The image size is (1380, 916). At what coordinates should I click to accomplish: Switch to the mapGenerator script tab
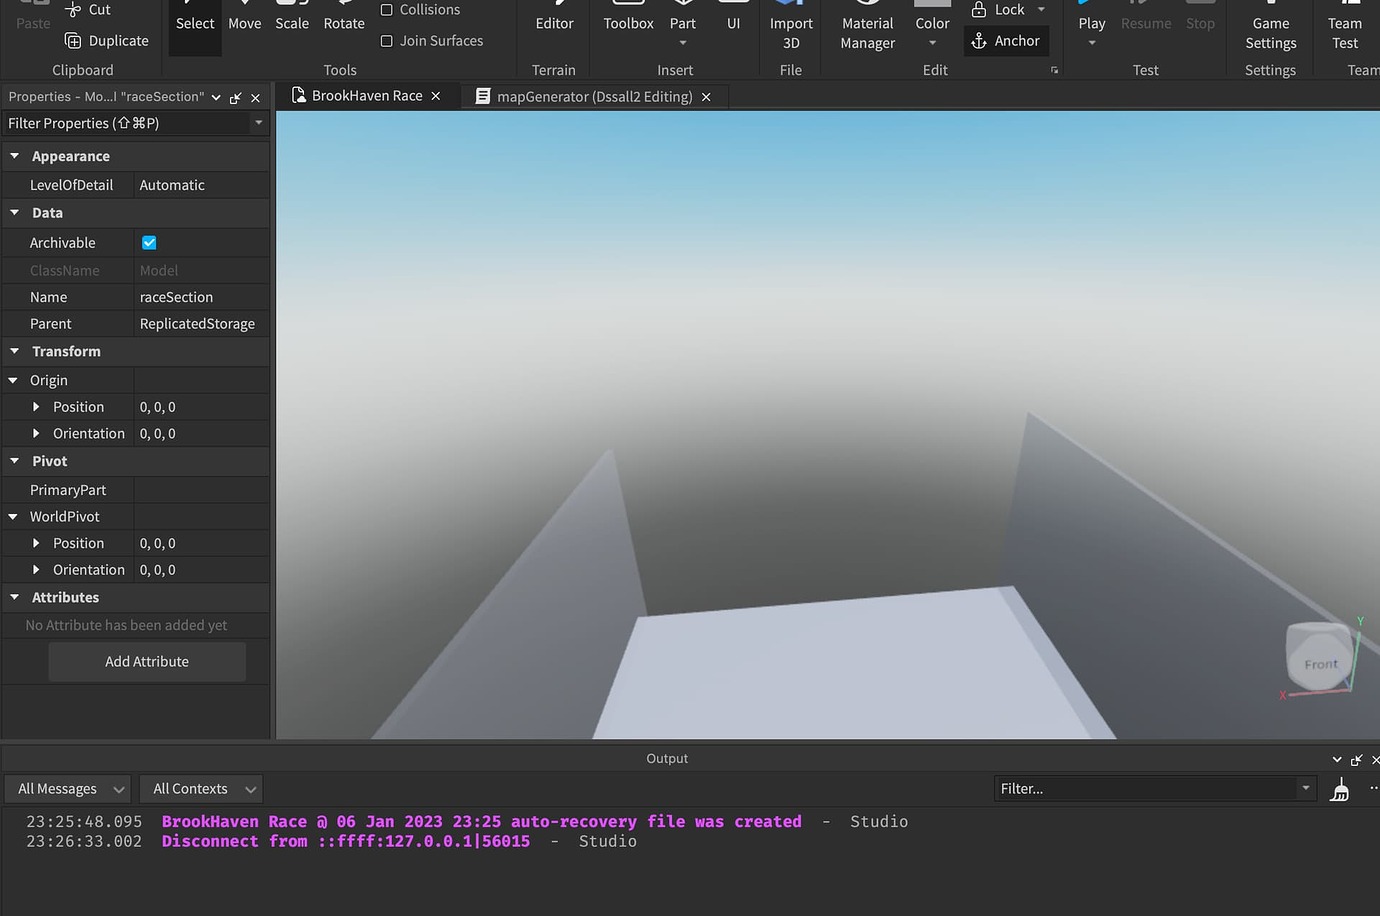594,96
